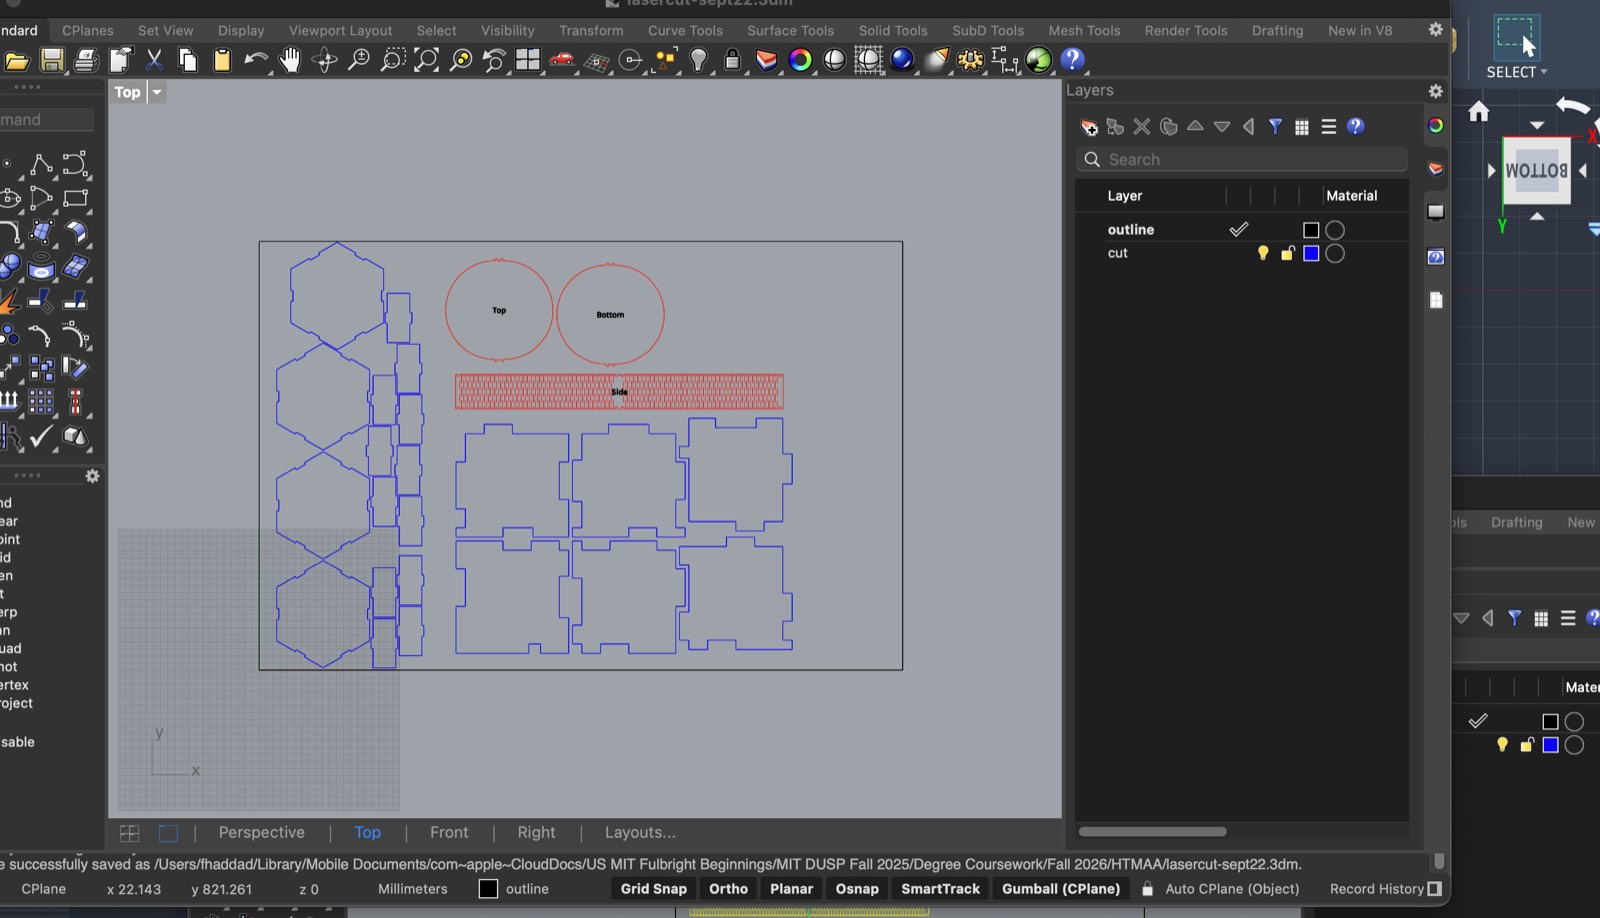This screenshot has height=918, width=1600.
Task: Toggle Osnap in status bar
Action: pos(857,889)
